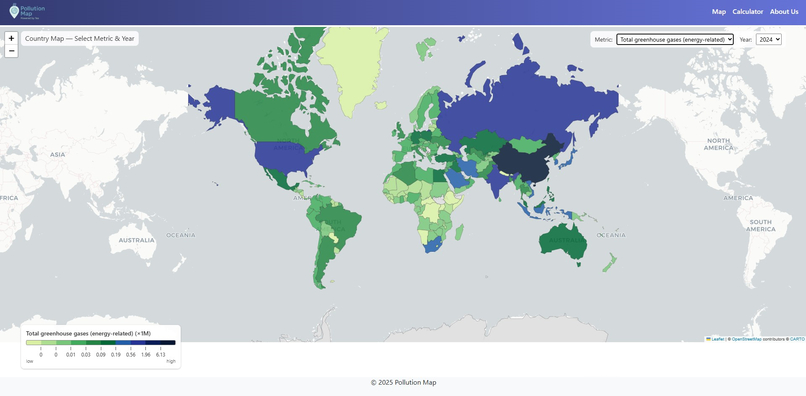Select the 6.13 legend value

pyautogui.click(x=160, y=355)
